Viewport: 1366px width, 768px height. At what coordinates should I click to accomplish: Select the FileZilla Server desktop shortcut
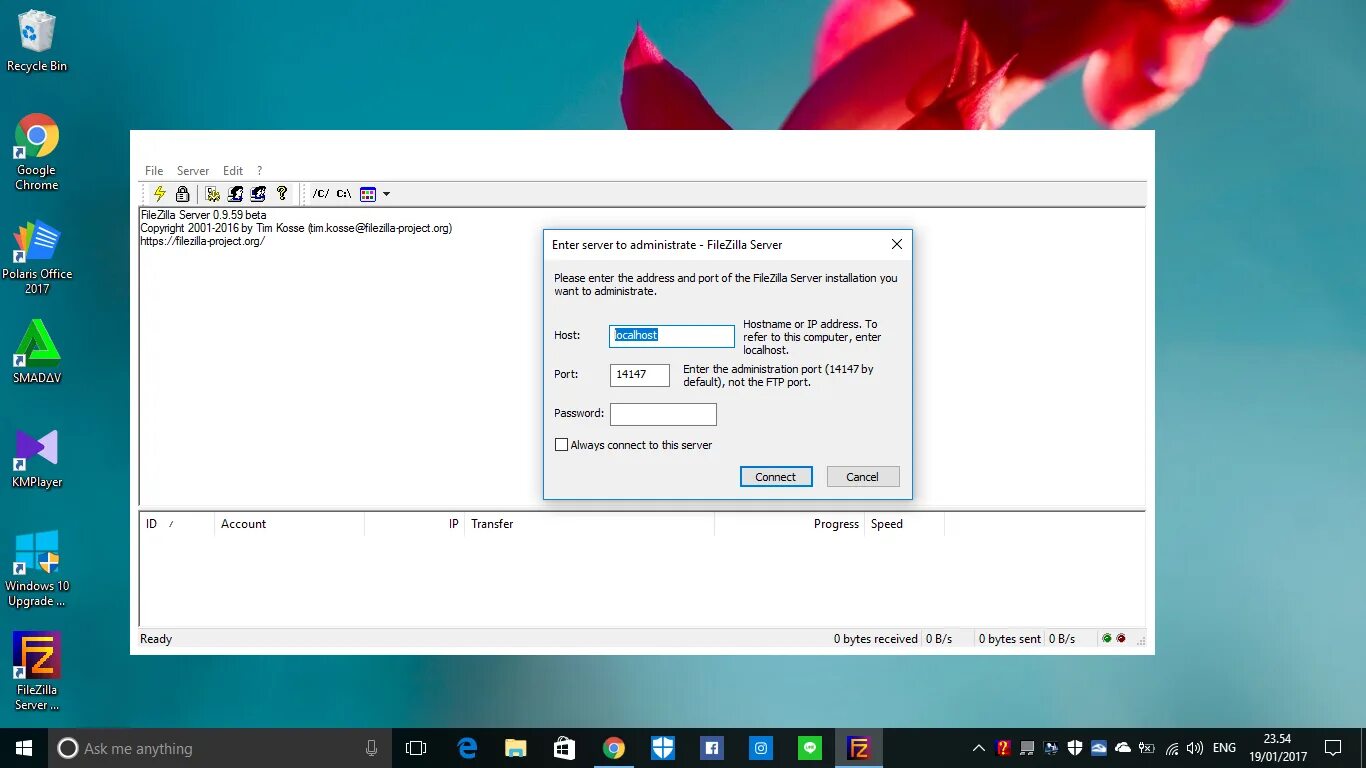[x=37, y=671]
